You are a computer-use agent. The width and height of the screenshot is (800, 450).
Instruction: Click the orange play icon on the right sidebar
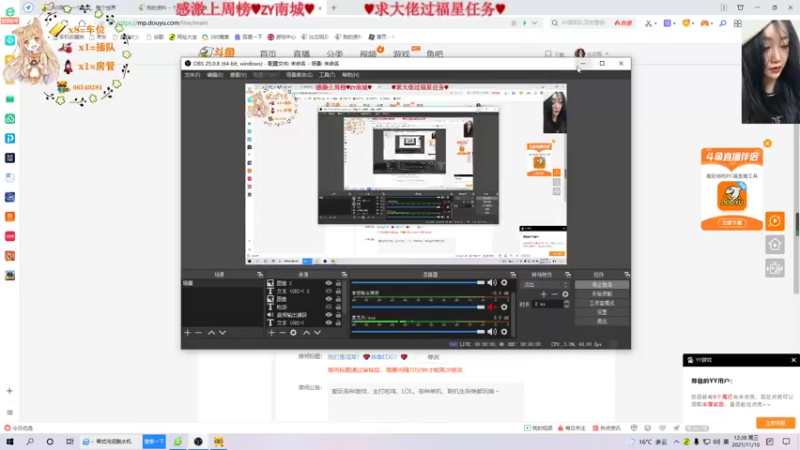coord(774,221)
